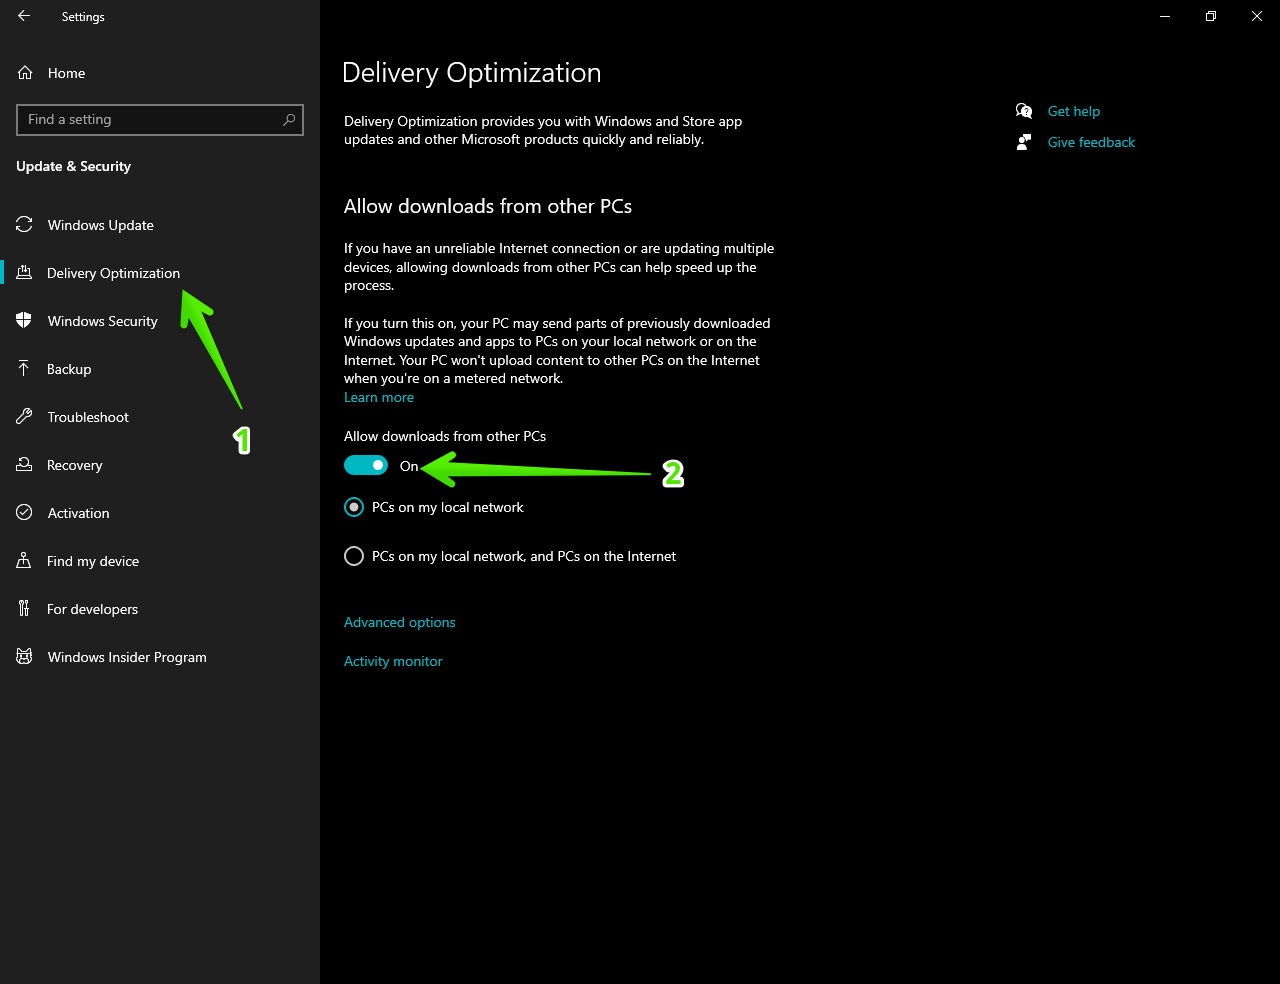Image resolution: width=1280 pixels, height=984 pixels.
Task: Select local network and Internet PCs radio button
Action: click(x=354, y=556)
